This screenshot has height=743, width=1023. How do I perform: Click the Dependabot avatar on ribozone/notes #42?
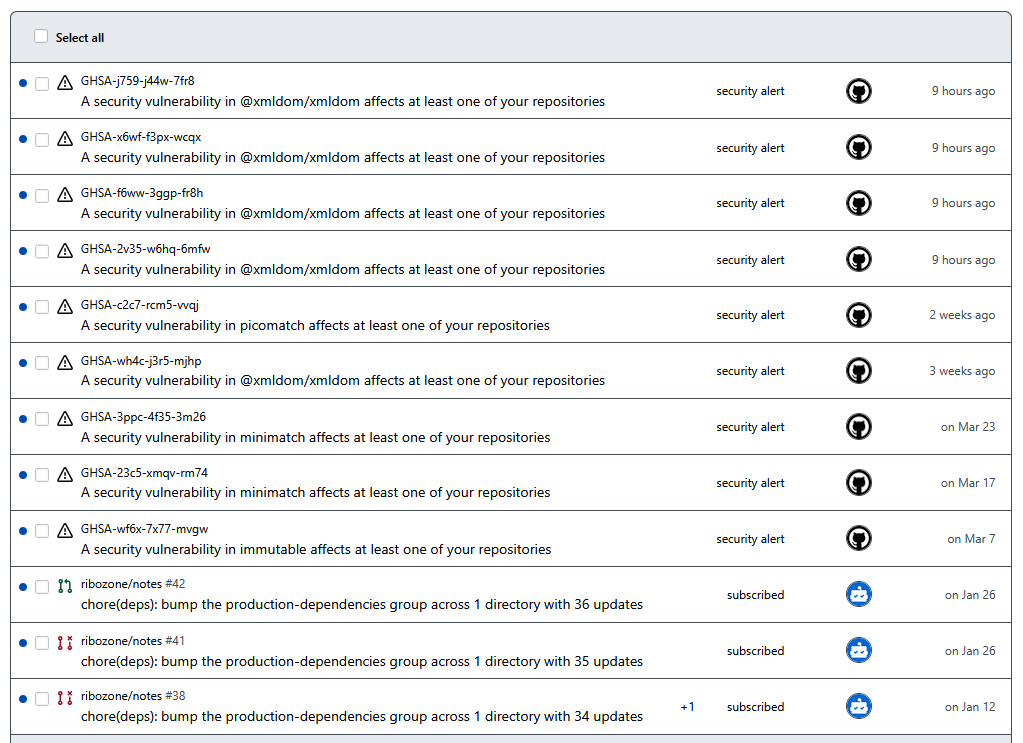tap(858, 593)
